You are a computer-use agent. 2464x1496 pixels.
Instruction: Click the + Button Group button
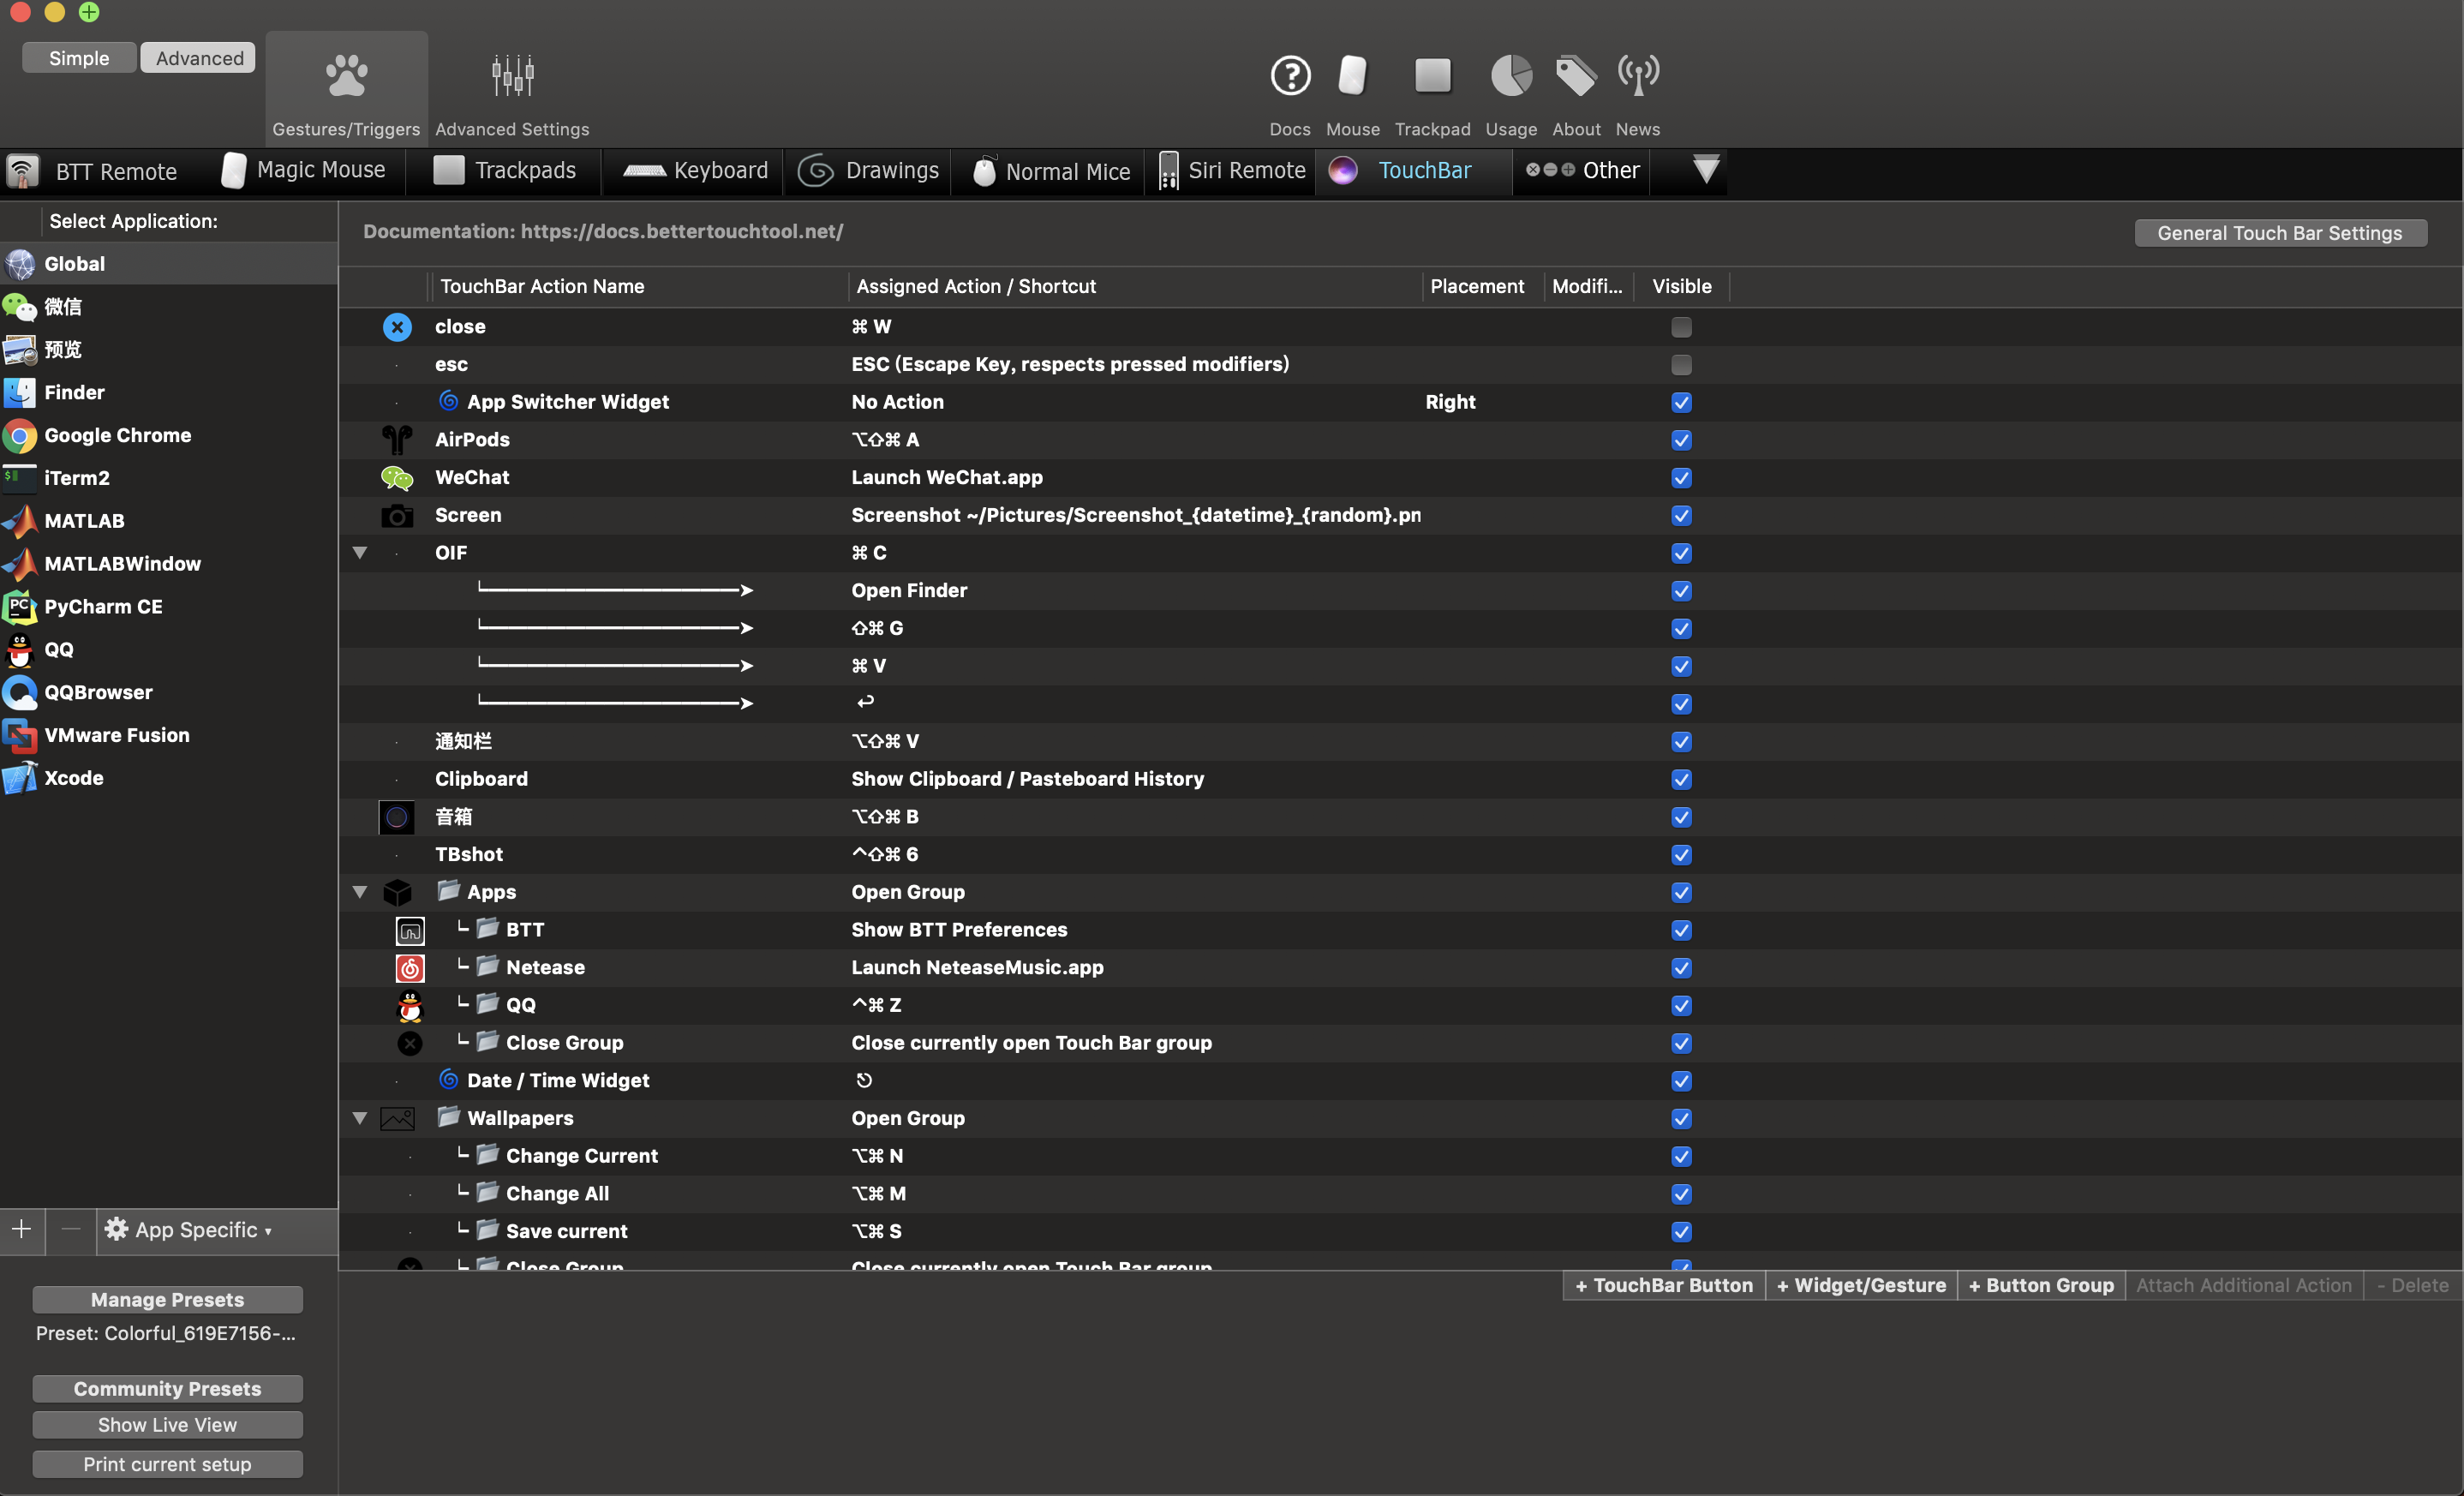[2041, 1286]
